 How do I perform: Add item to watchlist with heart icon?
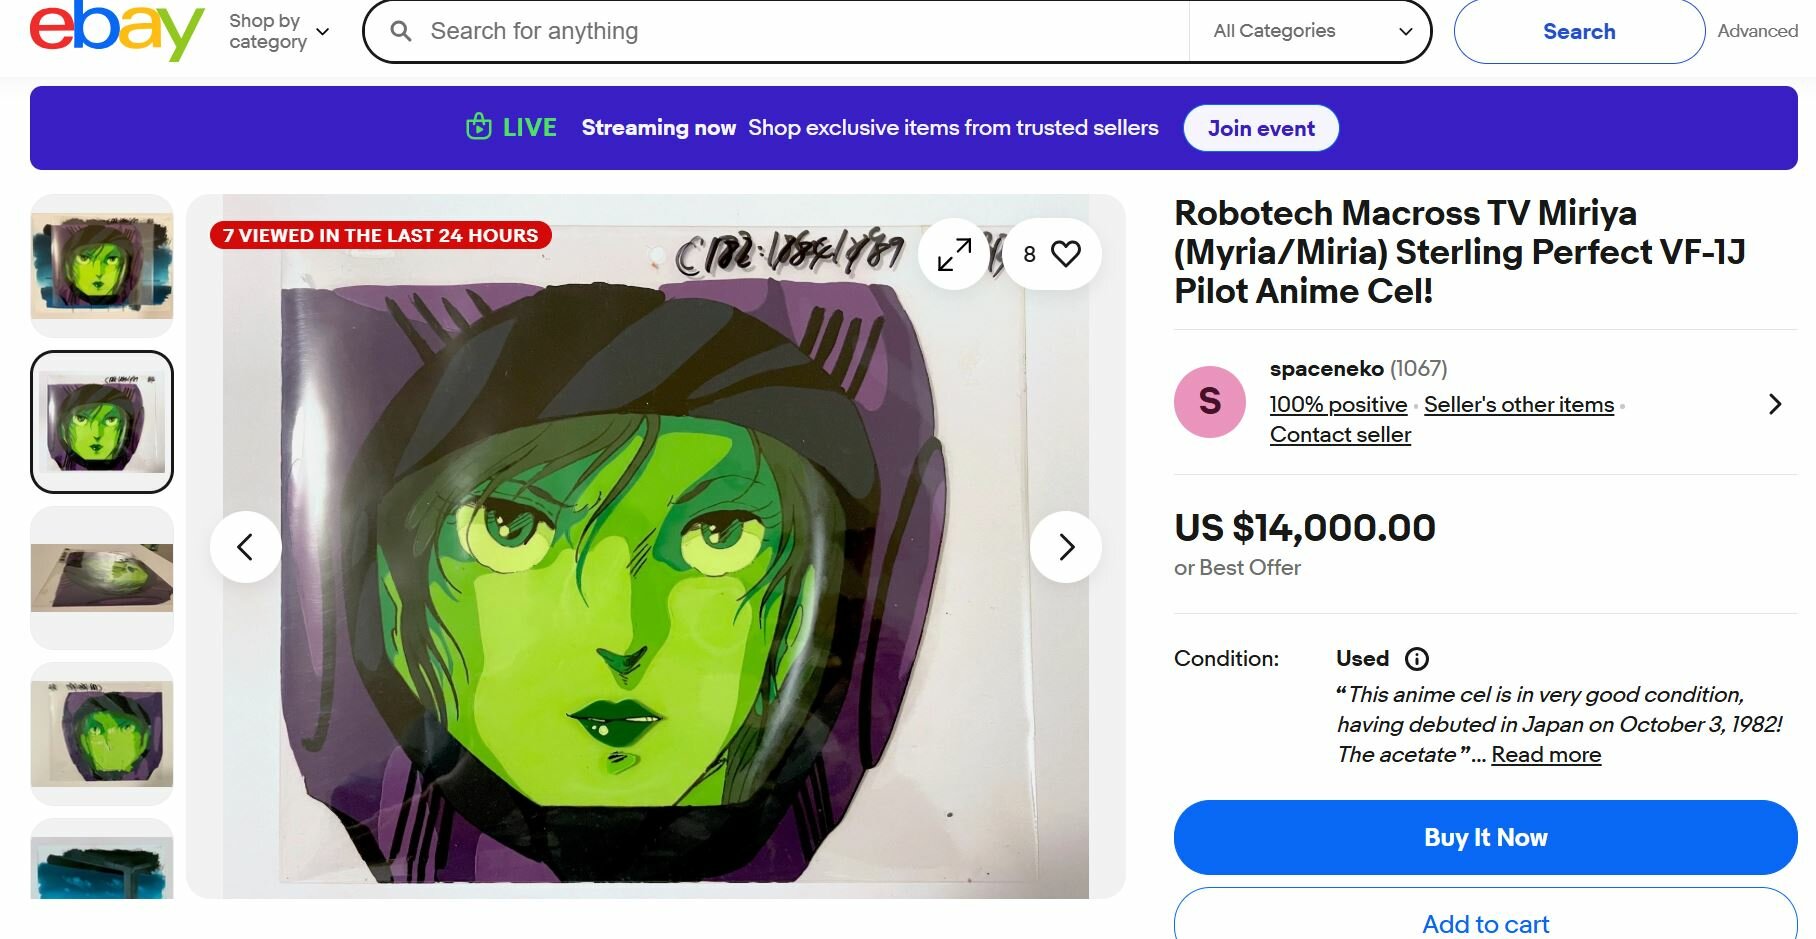[1065, 254]
